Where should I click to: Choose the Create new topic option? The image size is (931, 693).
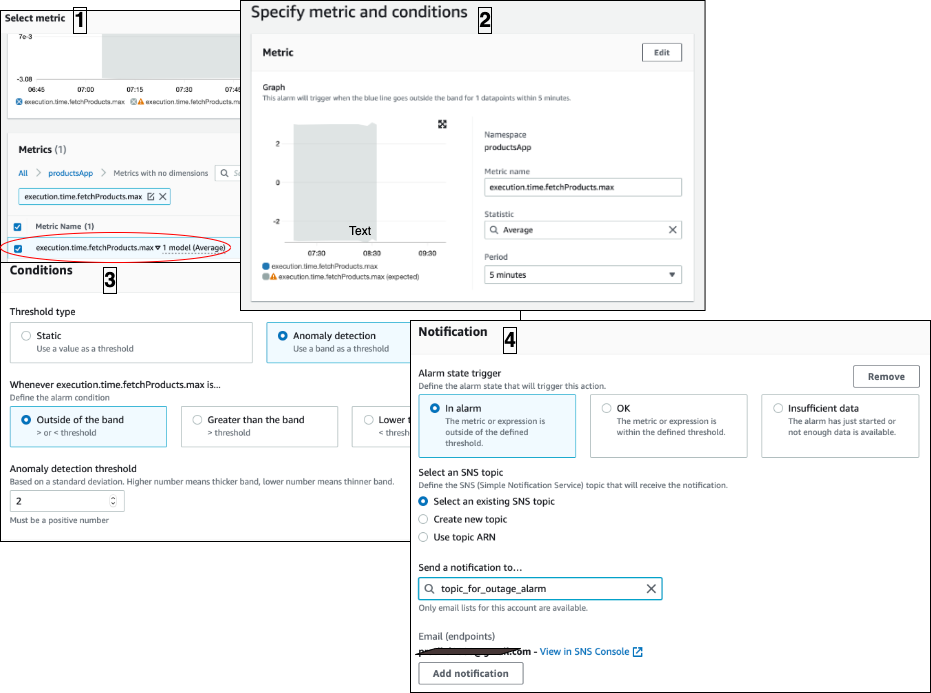[x=423, y=519]
